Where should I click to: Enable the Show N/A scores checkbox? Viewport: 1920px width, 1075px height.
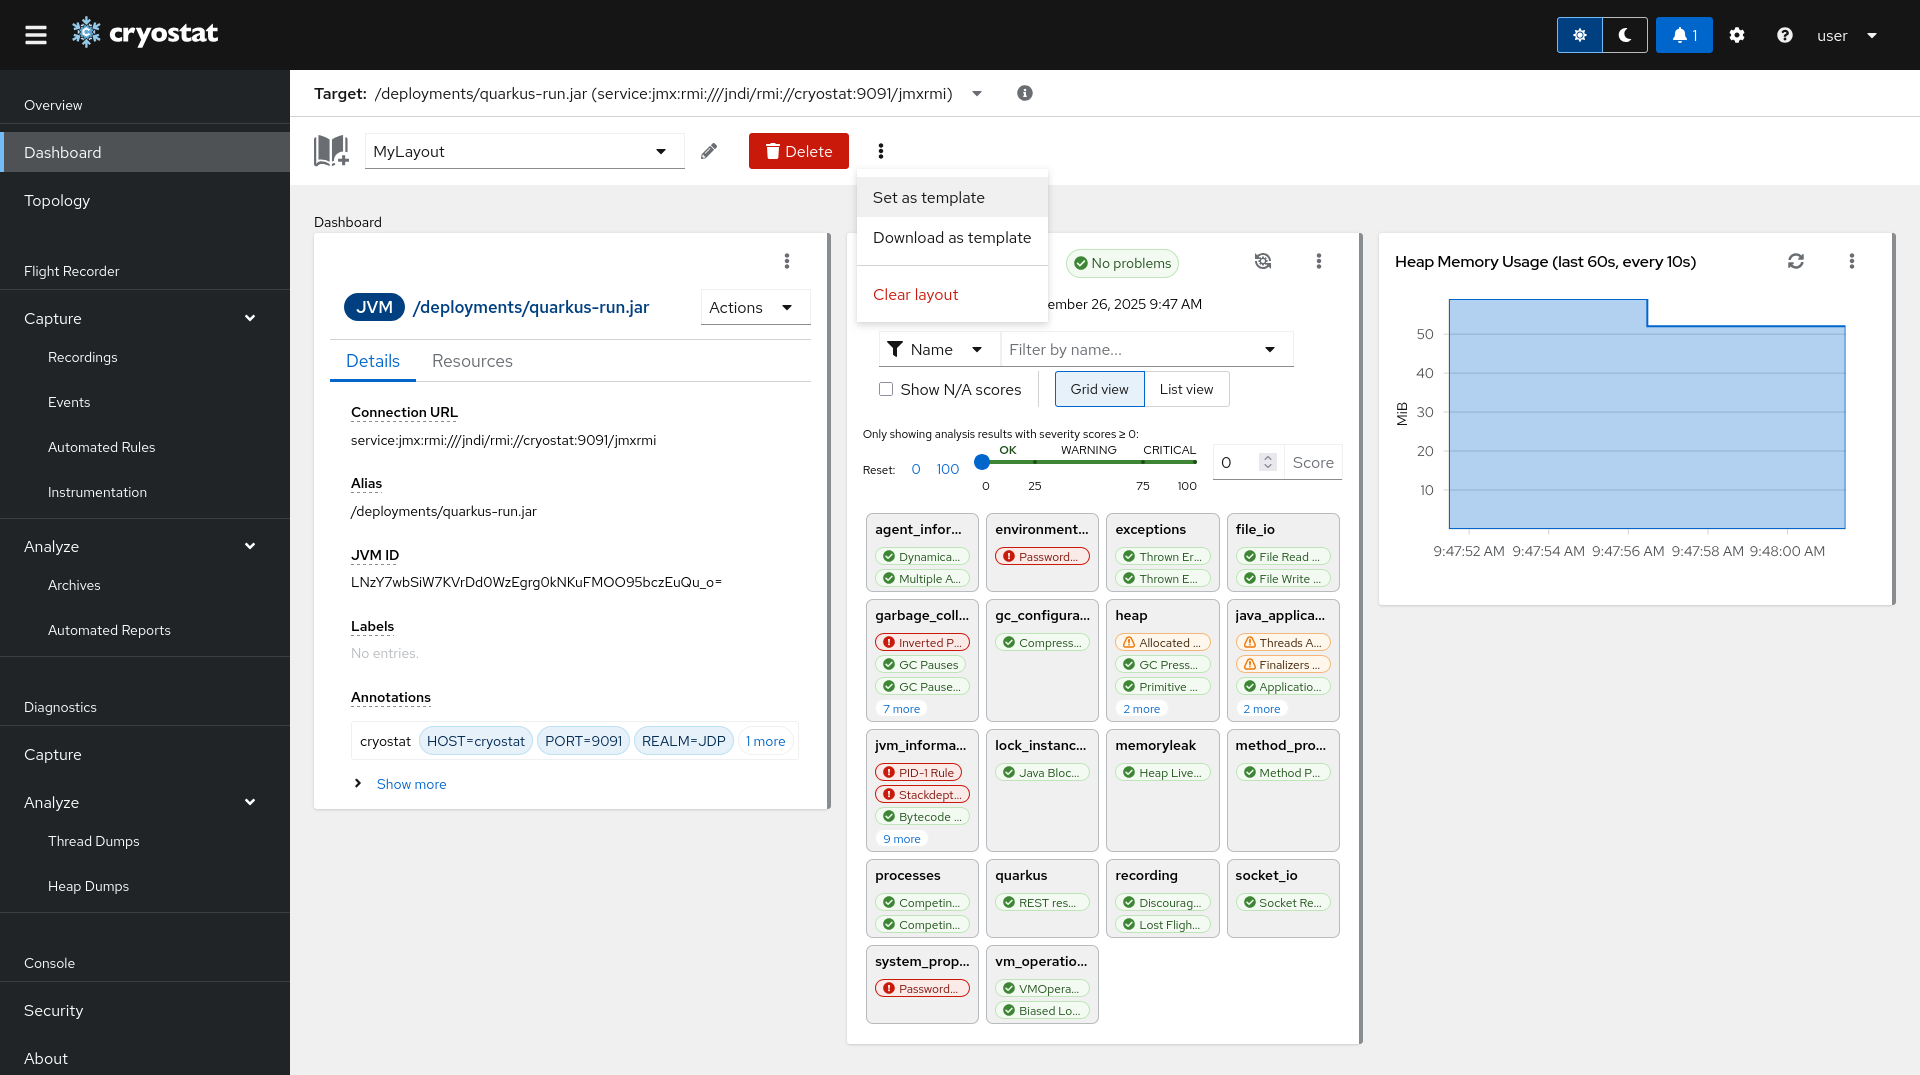coord(886,389)
